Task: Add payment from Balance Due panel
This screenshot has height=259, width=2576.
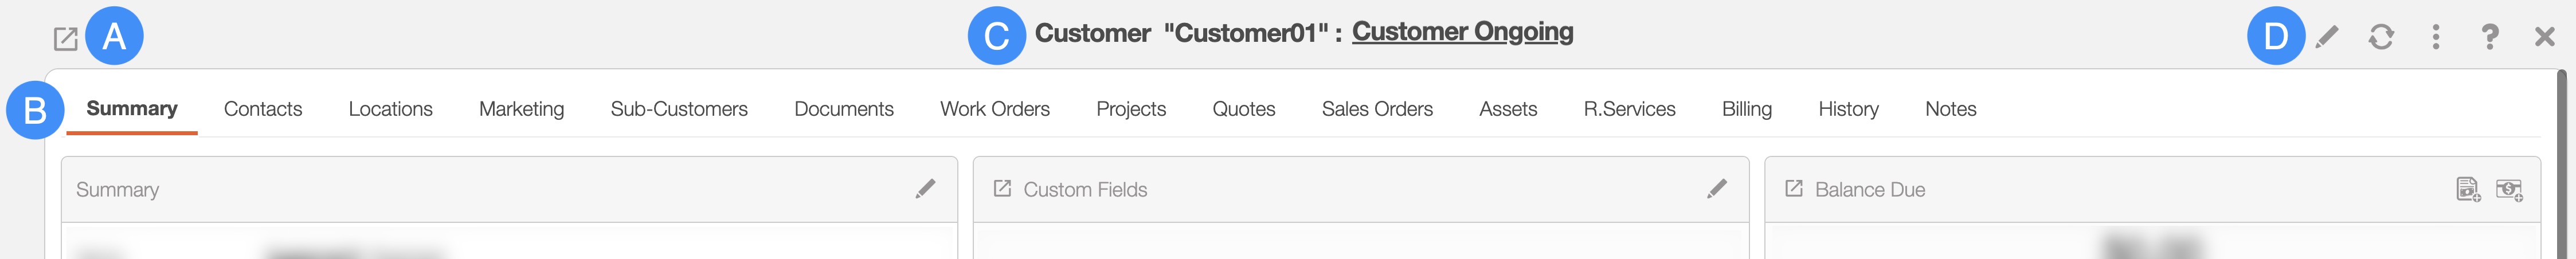Action: 2509,189
